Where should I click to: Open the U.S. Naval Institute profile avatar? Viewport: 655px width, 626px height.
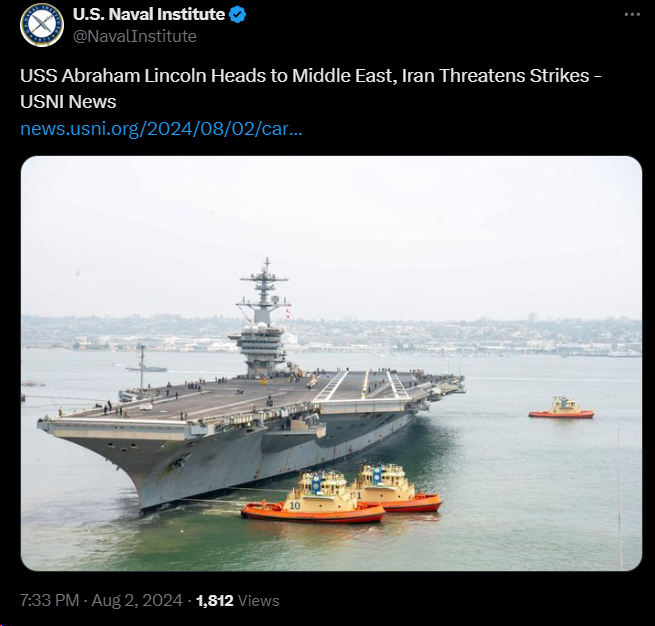pos(42,25)
